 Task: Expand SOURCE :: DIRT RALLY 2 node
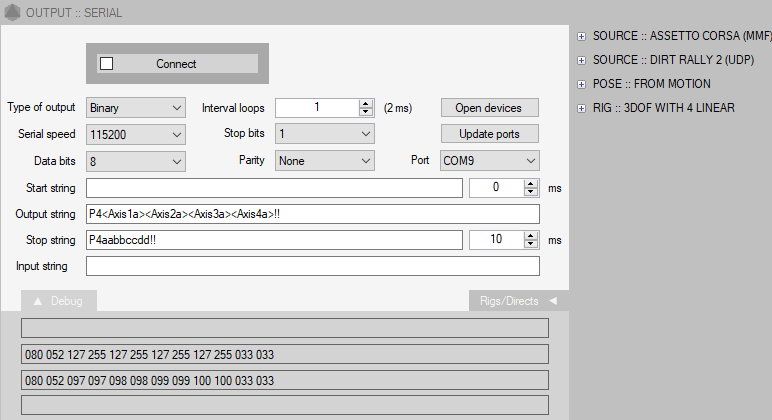(581, 60)
